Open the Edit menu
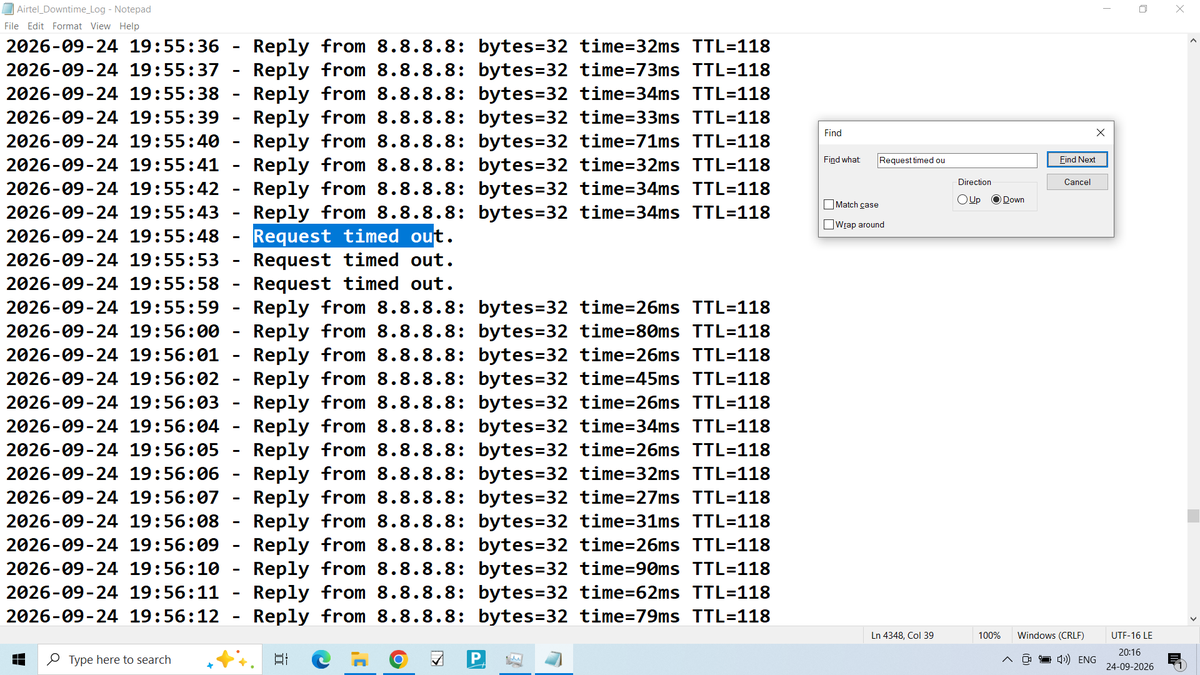The height and width of the screenshot is (675, 1200). [x=36, y=26]
